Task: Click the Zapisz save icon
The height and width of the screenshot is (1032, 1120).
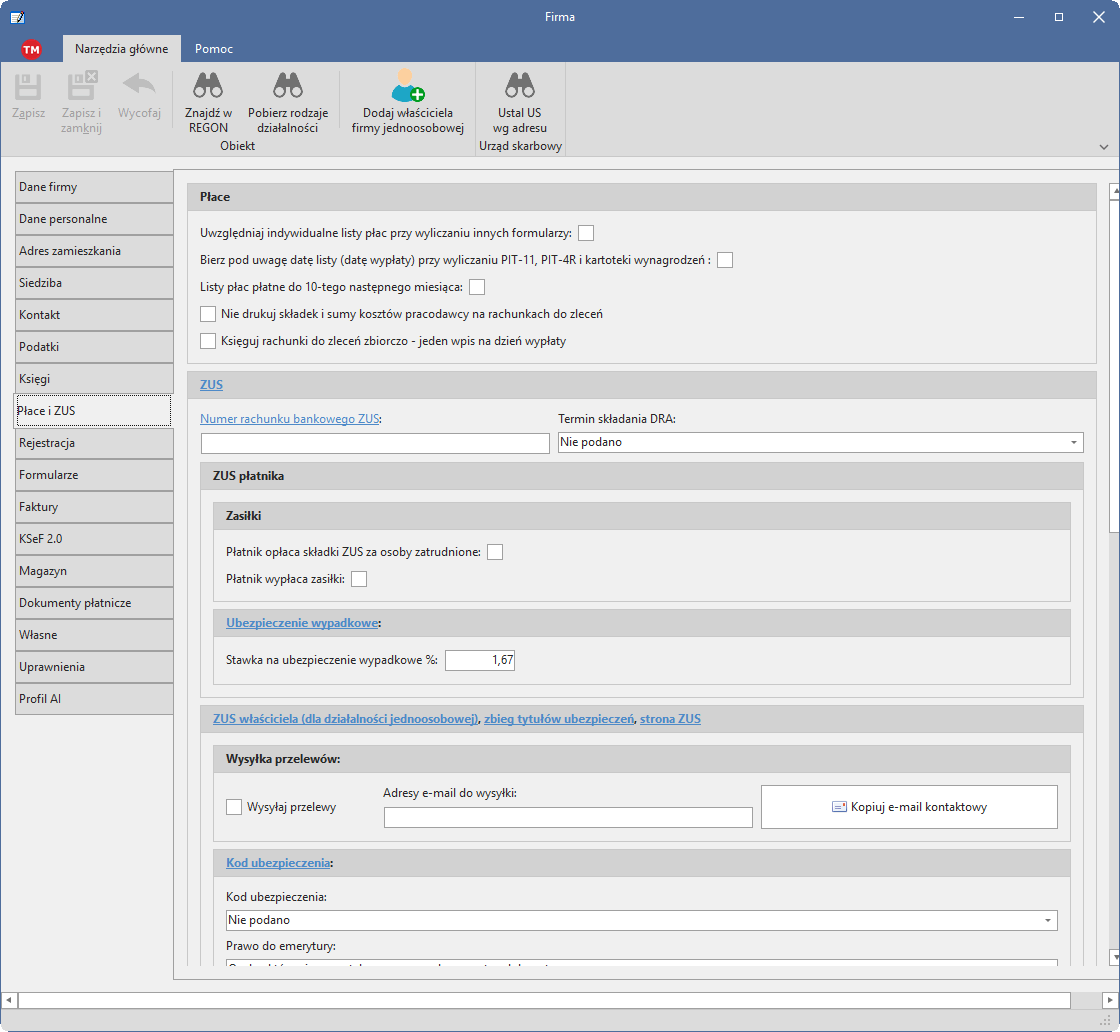Action: pyautogui.click(x=28, y=86)
